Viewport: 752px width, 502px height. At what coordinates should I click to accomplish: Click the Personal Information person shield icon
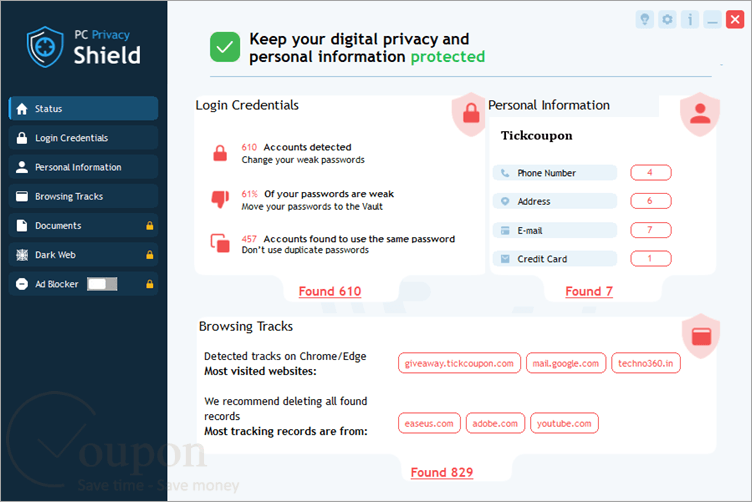700,114
